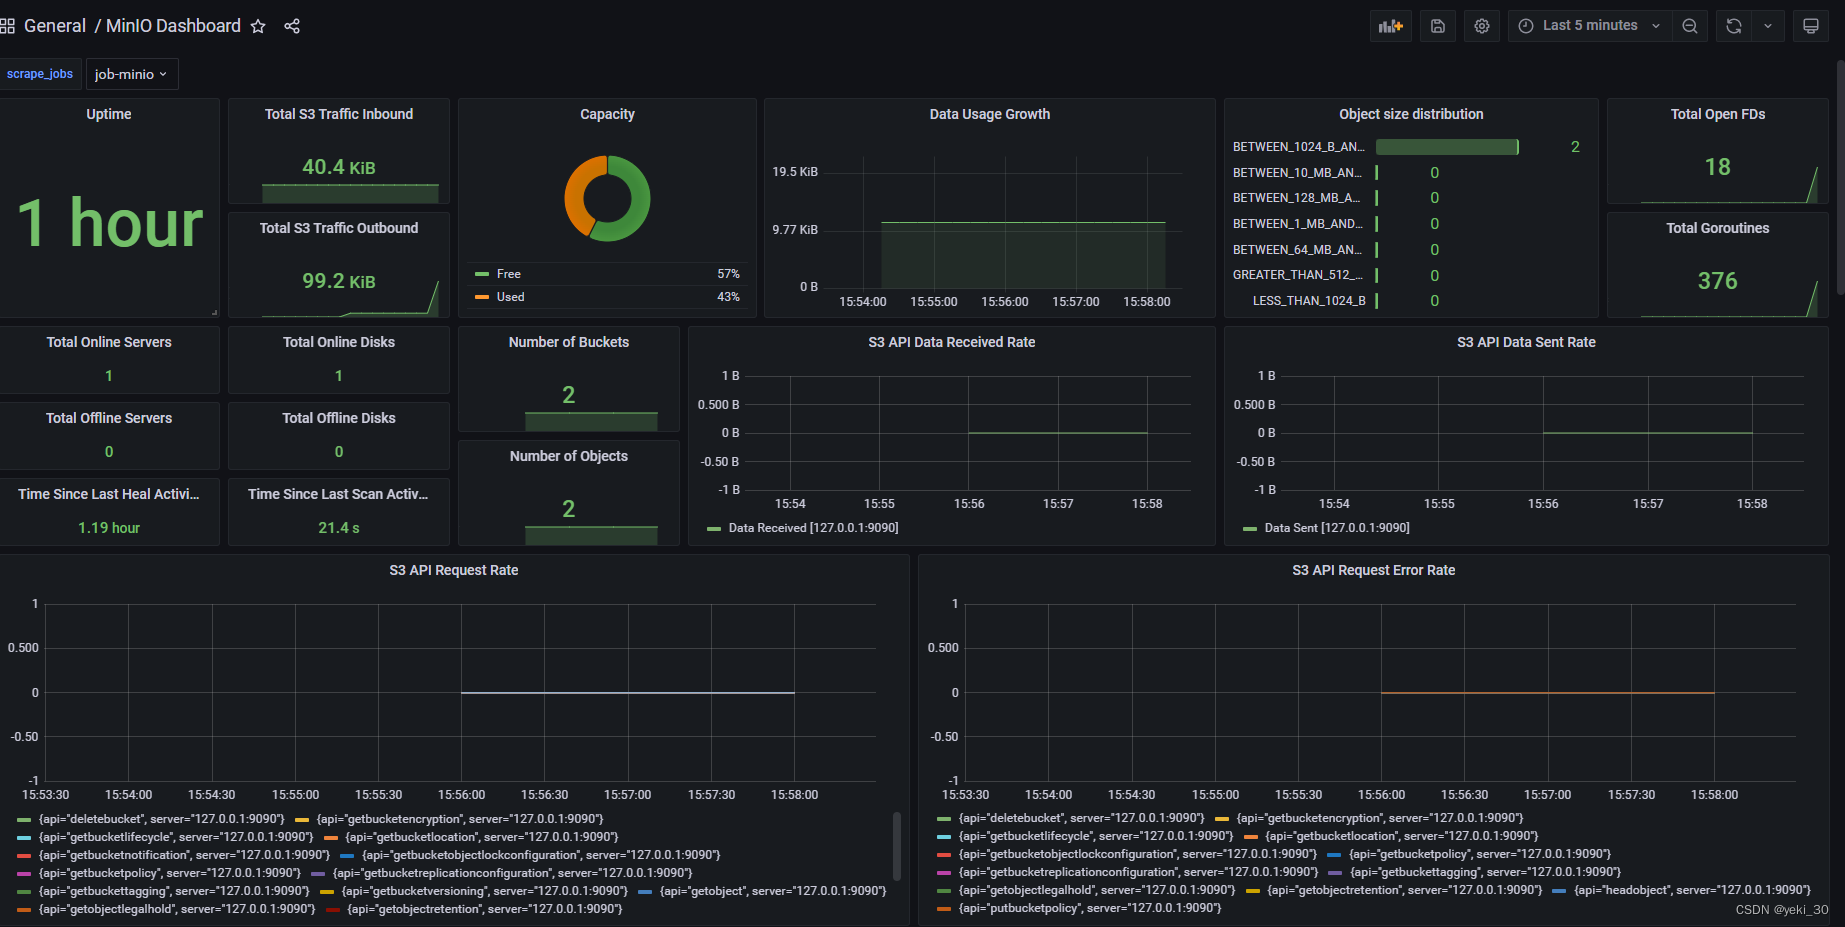Click the 99.2 KiB outbound traffic value
1845x927 pixels.
[x=339, y=281]
